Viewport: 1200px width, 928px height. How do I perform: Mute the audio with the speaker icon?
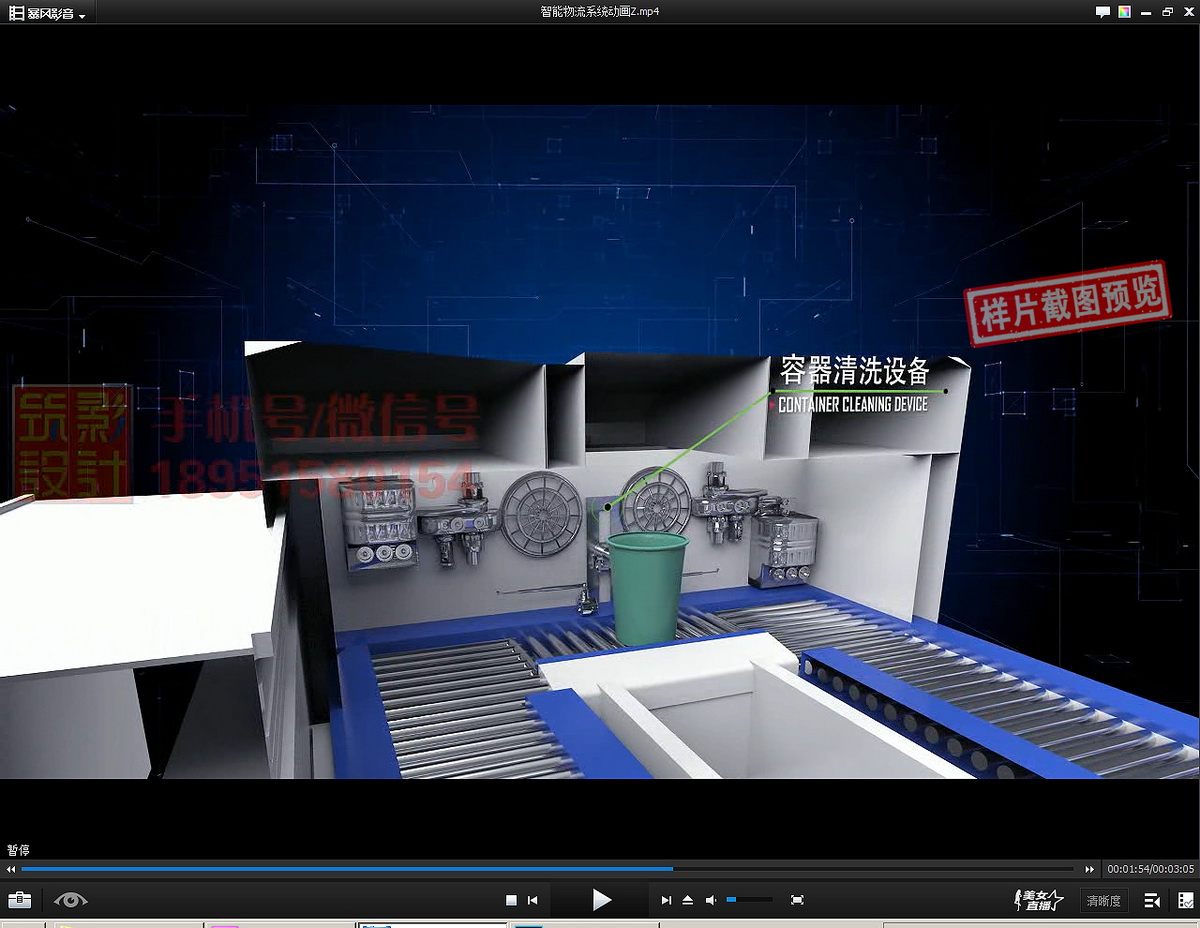(x=711, y=900)
